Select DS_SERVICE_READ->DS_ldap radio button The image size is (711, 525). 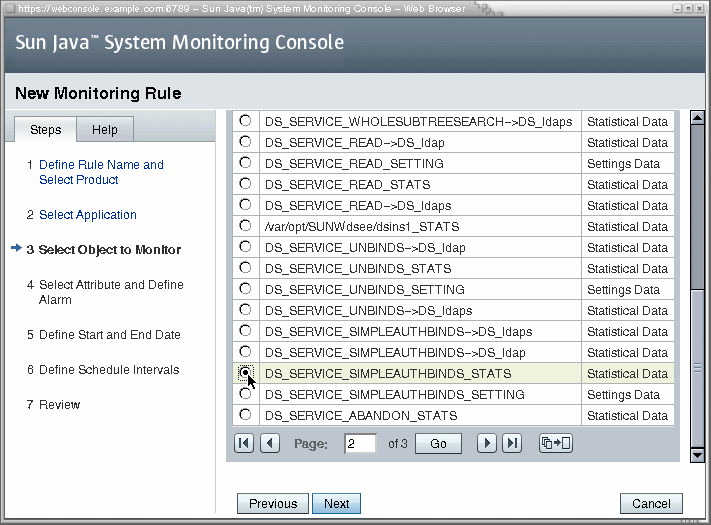245,141
